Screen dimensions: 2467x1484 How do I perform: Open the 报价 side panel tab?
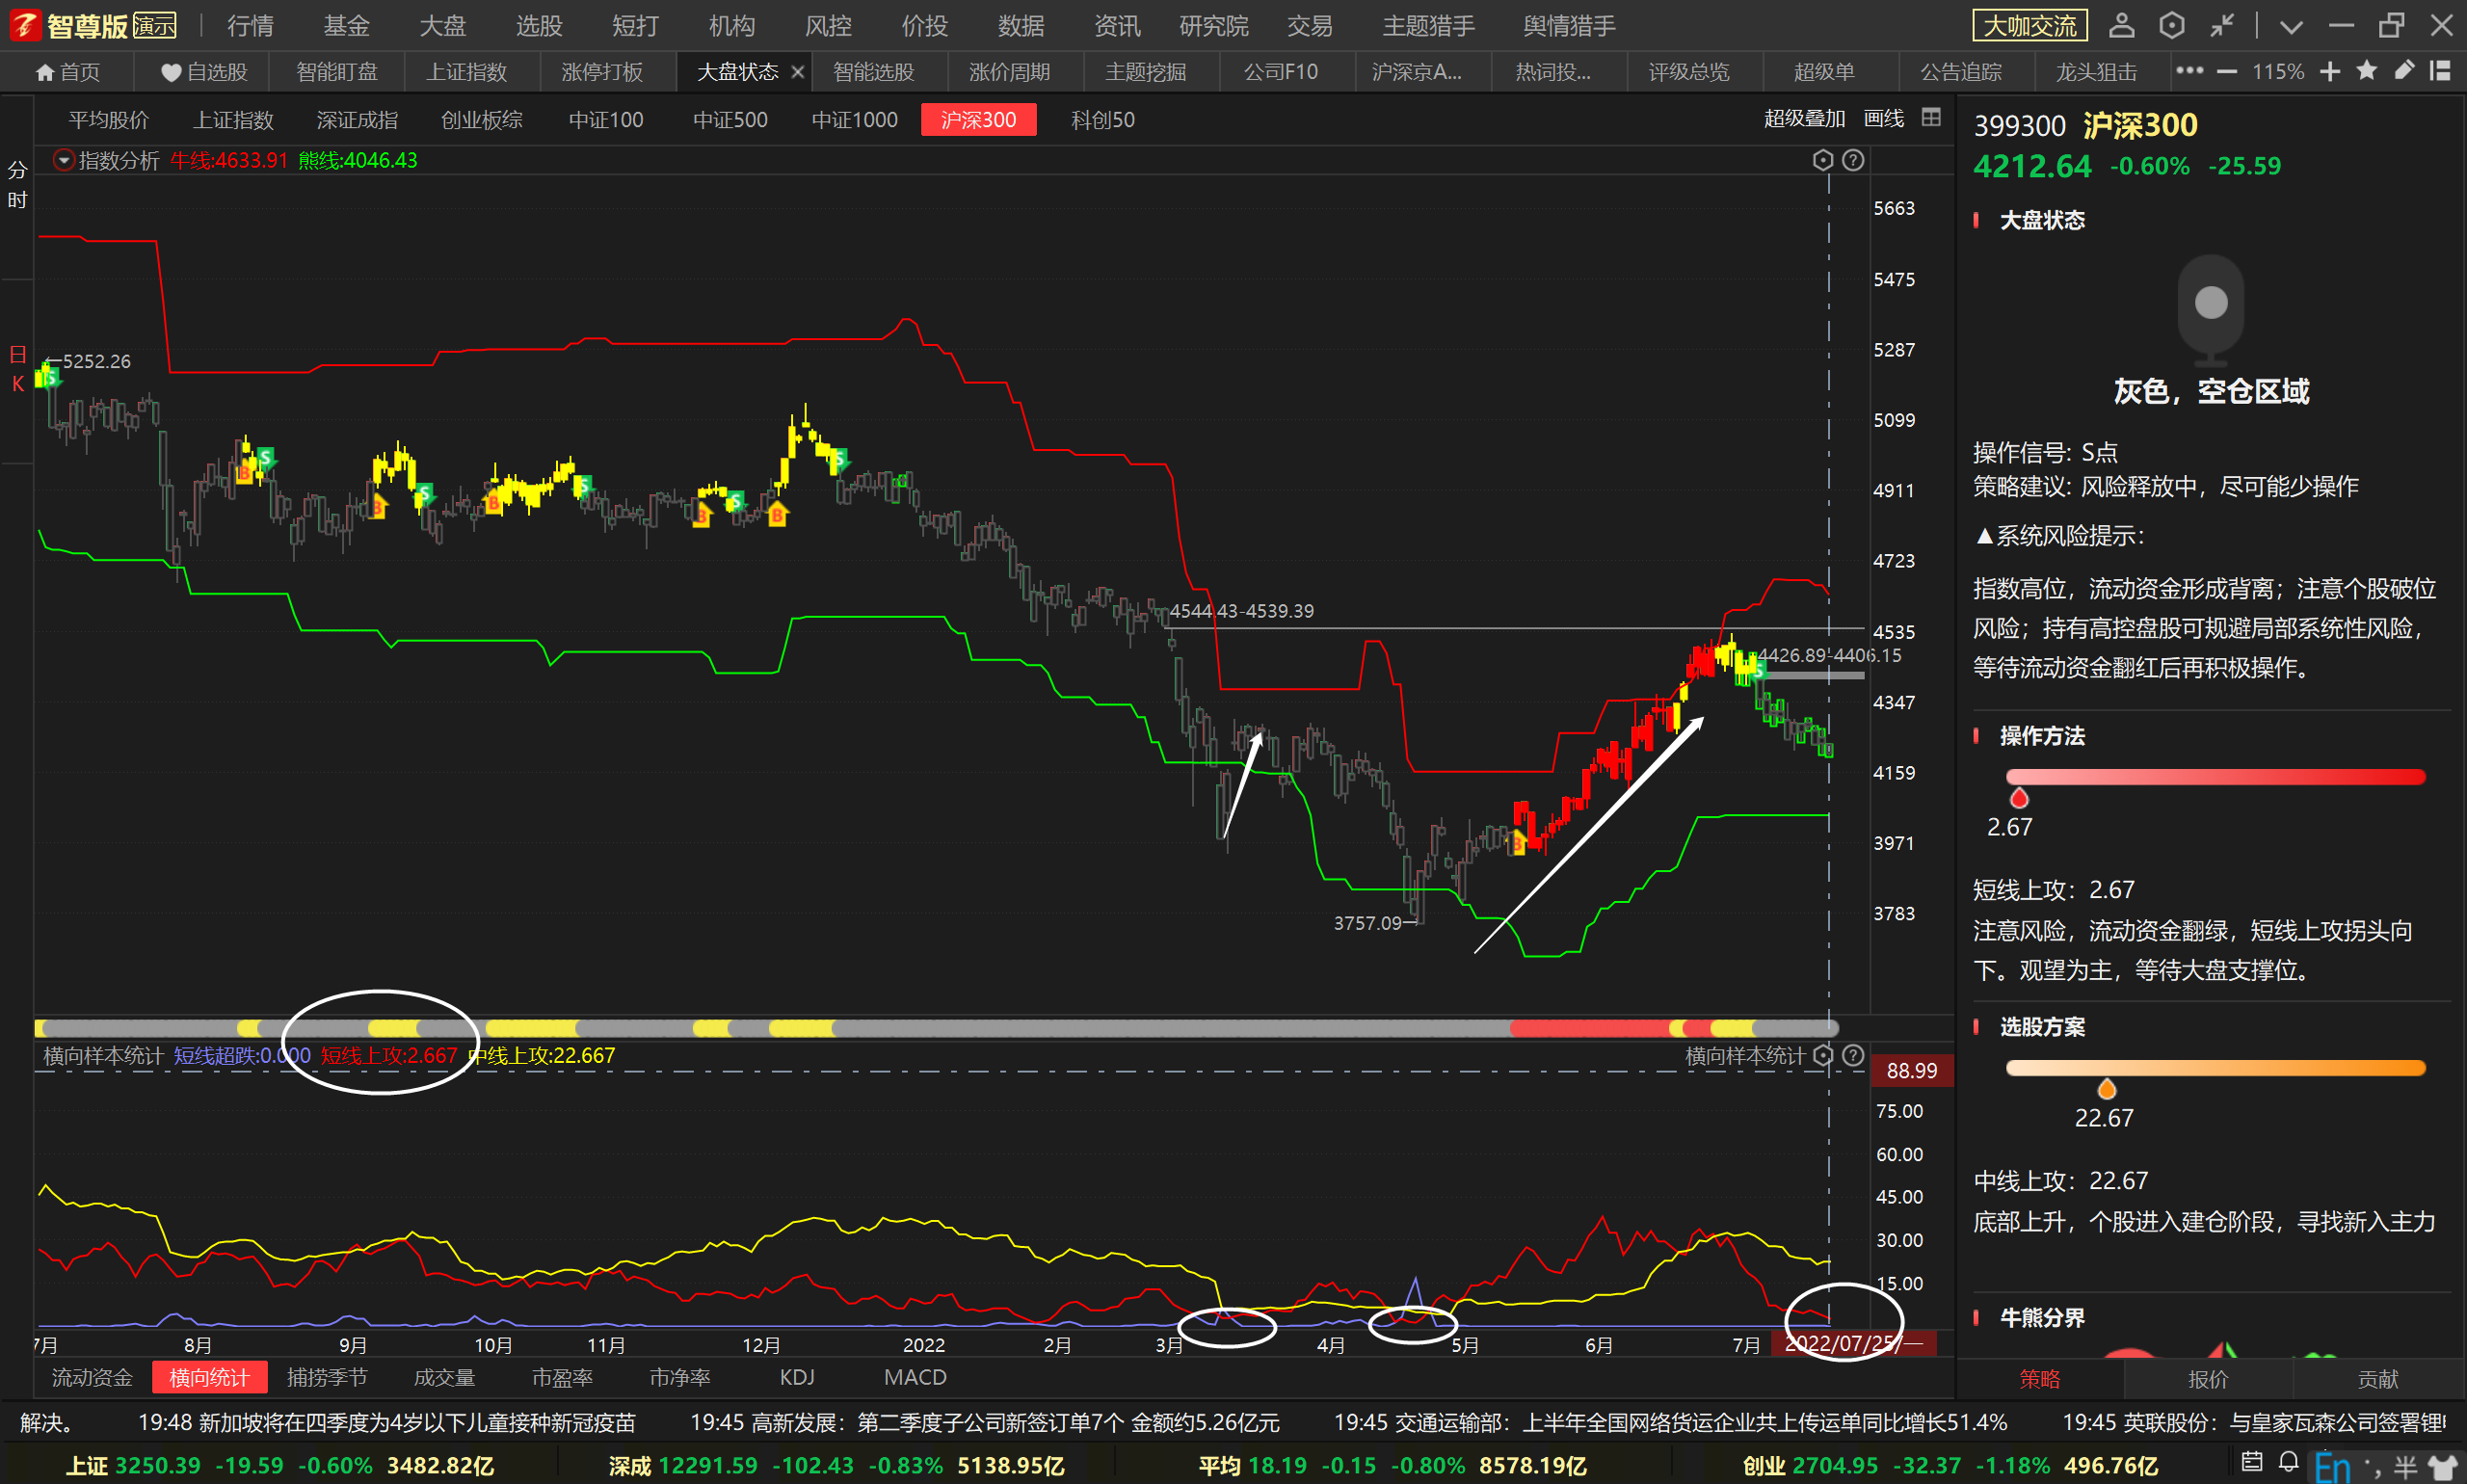(x=2207, y=1379)
